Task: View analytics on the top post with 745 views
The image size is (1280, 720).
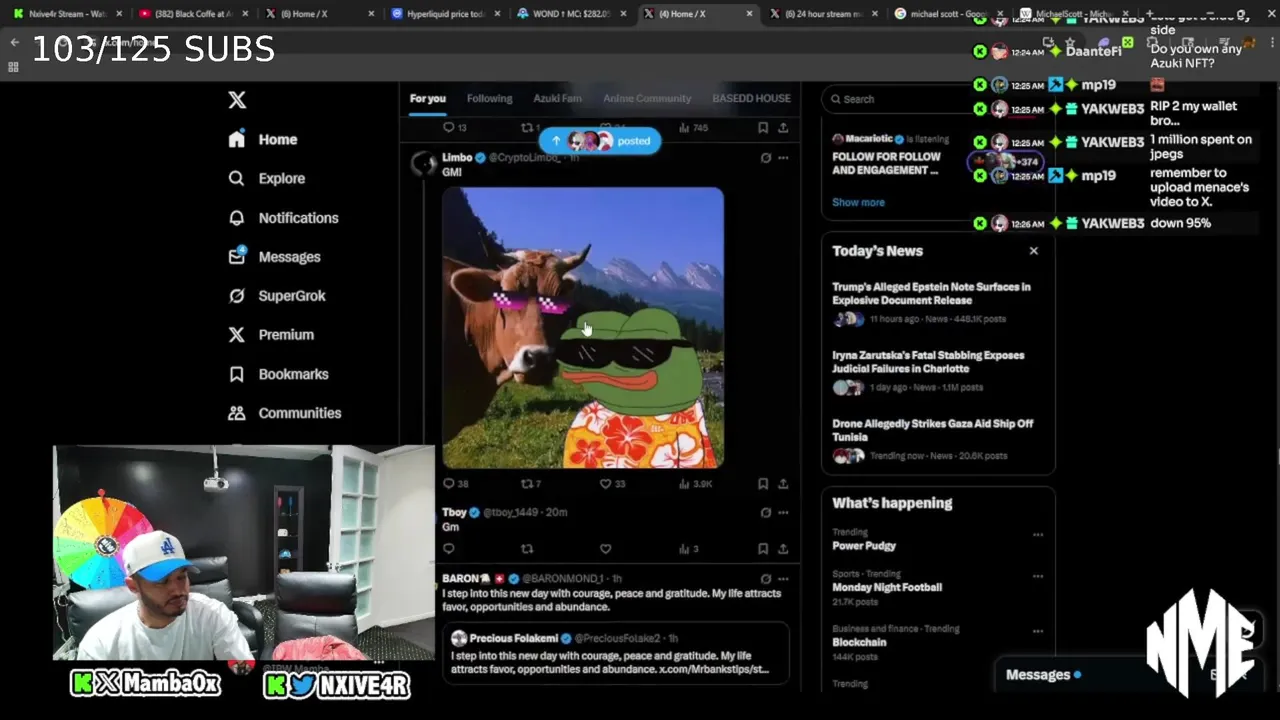Action: (694, 128)
